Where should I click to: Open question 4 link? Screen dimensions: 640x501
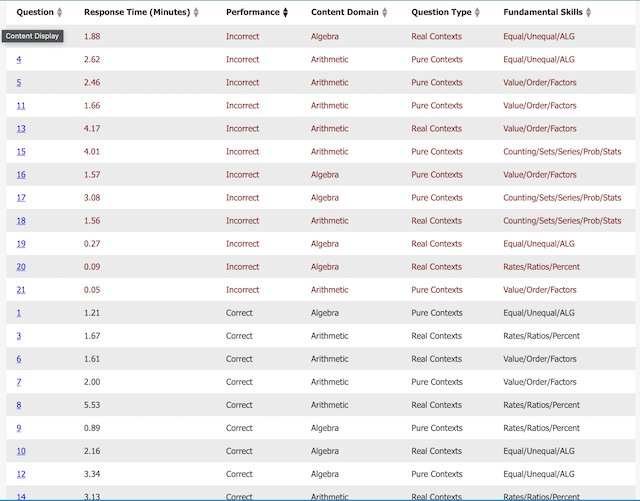19,60
